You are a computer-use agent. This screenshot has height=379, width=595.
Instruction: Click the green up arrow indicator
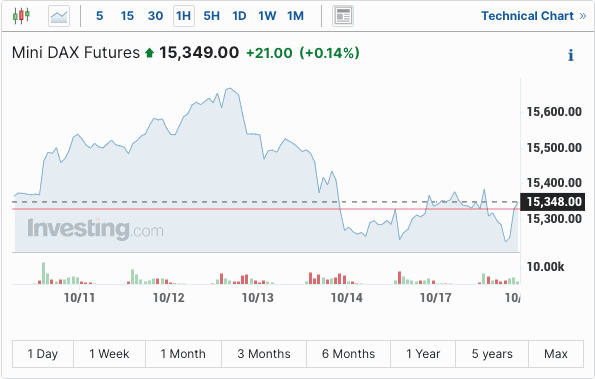tap(150, 53)
